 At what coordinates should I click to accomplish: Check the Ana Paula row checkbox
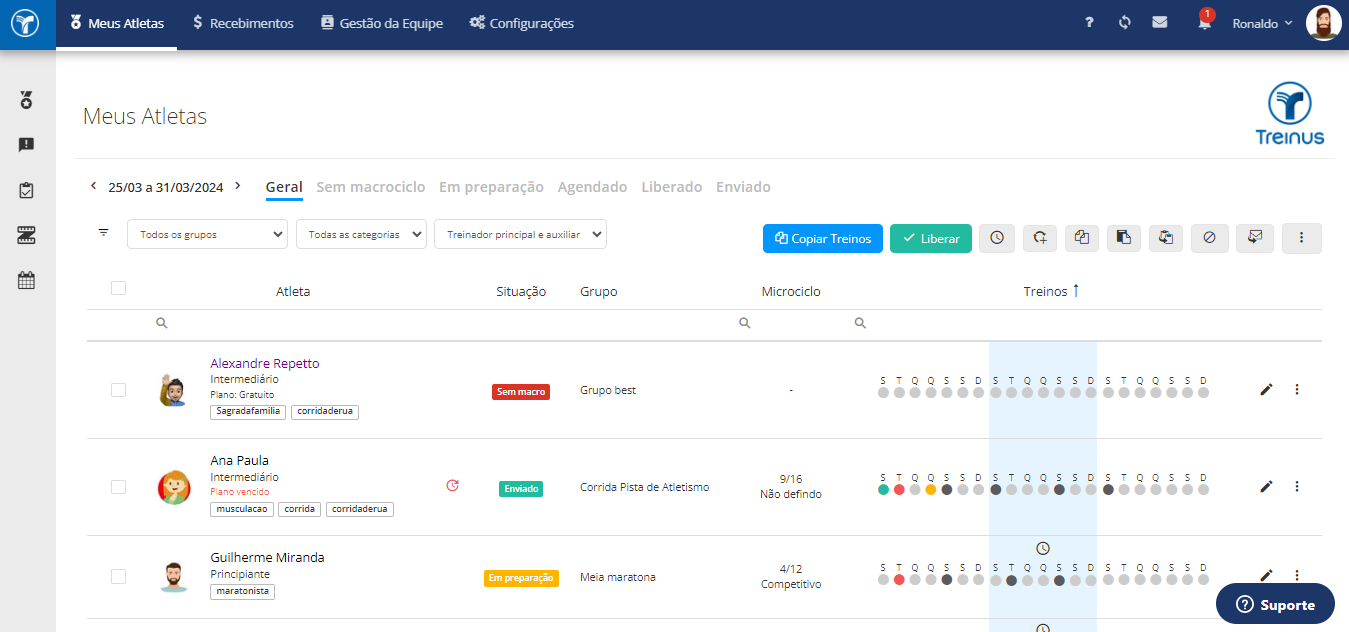[119, 487]
